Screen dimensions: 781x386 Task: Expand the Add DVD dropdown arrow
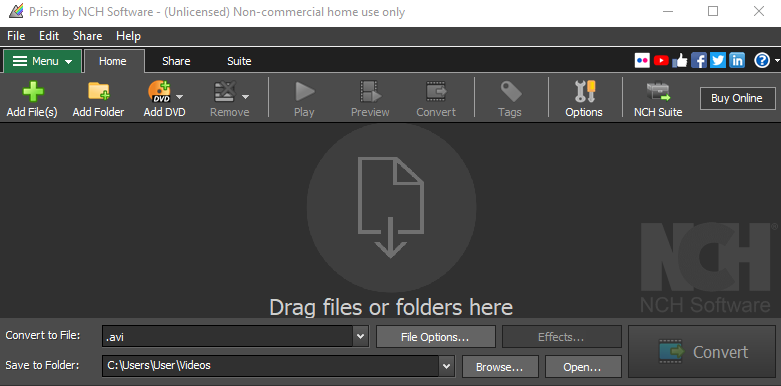click(x=180, y=97)
